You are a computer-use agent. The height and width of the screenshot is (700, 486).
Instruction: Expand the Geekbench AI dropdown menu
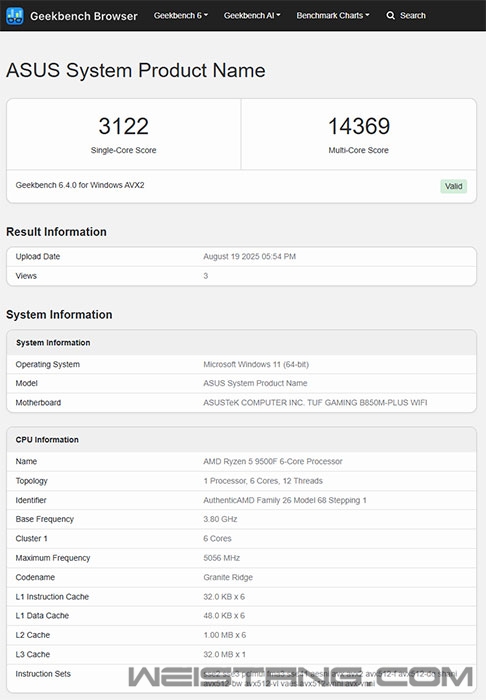click(252, 16)
